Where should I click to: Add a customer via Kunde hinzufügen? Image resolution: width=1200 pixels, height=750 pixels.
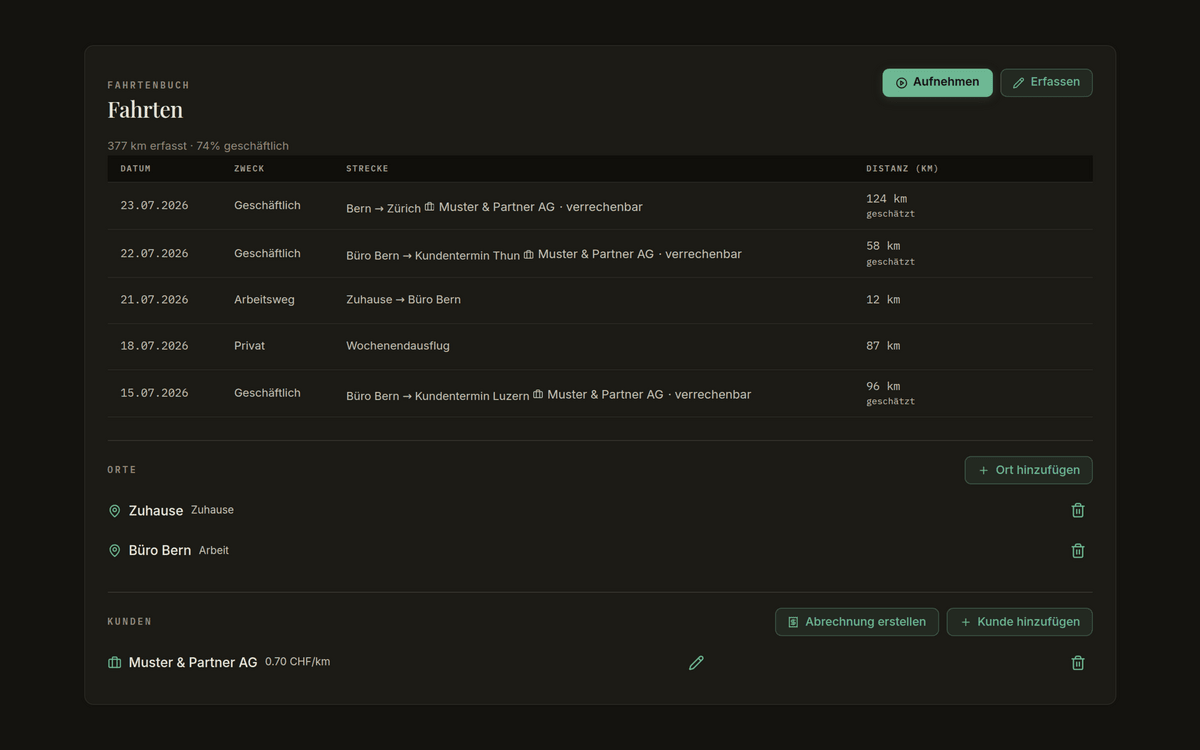tap(1019, 622)
